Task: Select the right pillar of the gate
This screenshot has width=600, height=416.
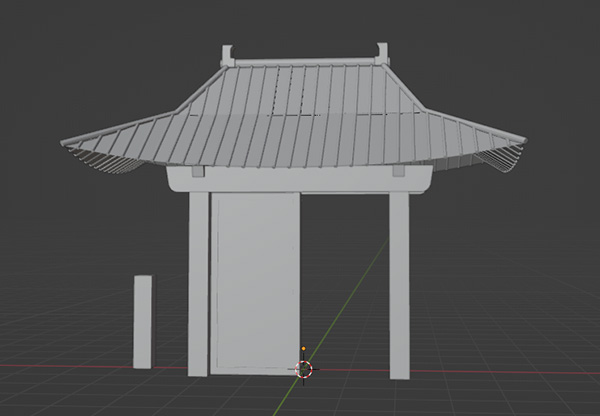Action: 399,285
